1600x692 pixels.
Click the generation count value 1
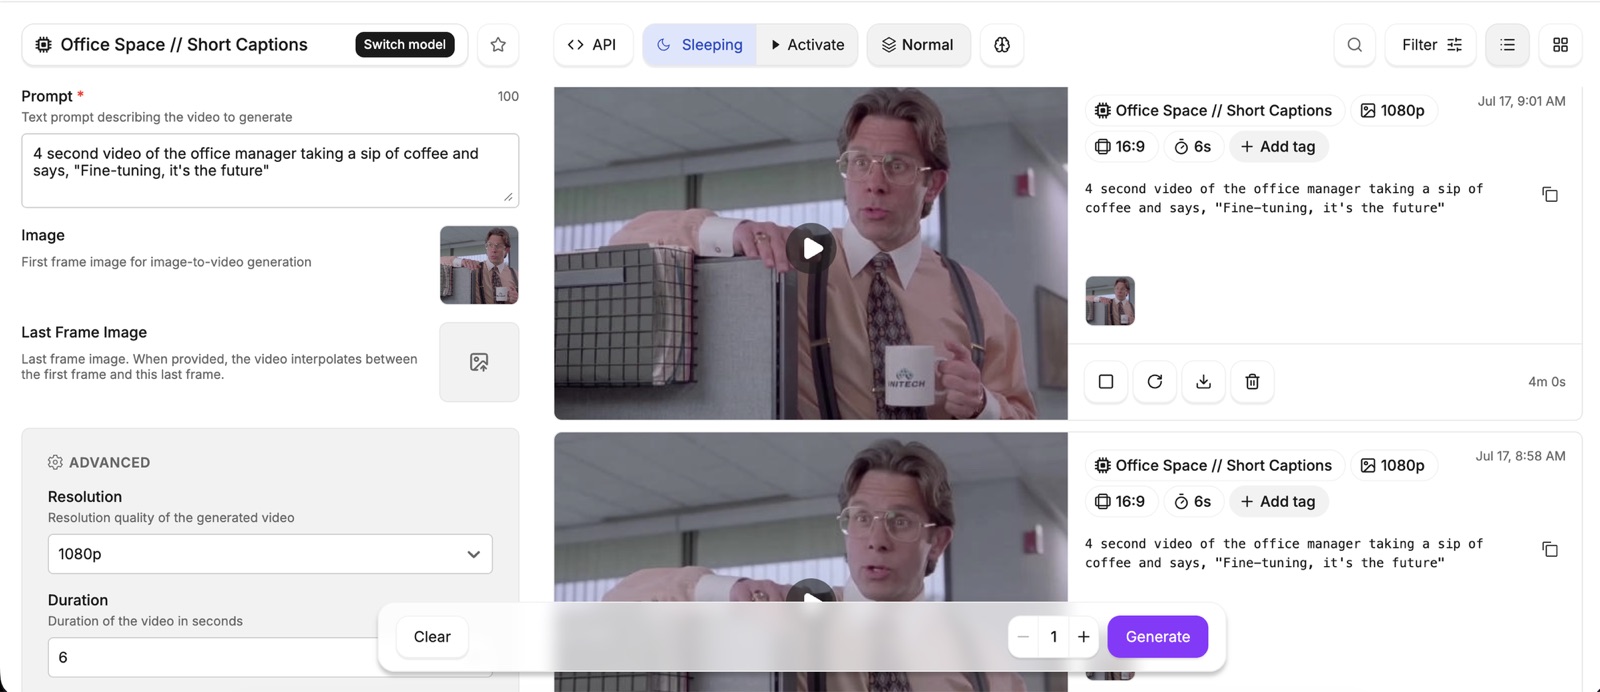pyautogui.click(x=1053, y=637)
